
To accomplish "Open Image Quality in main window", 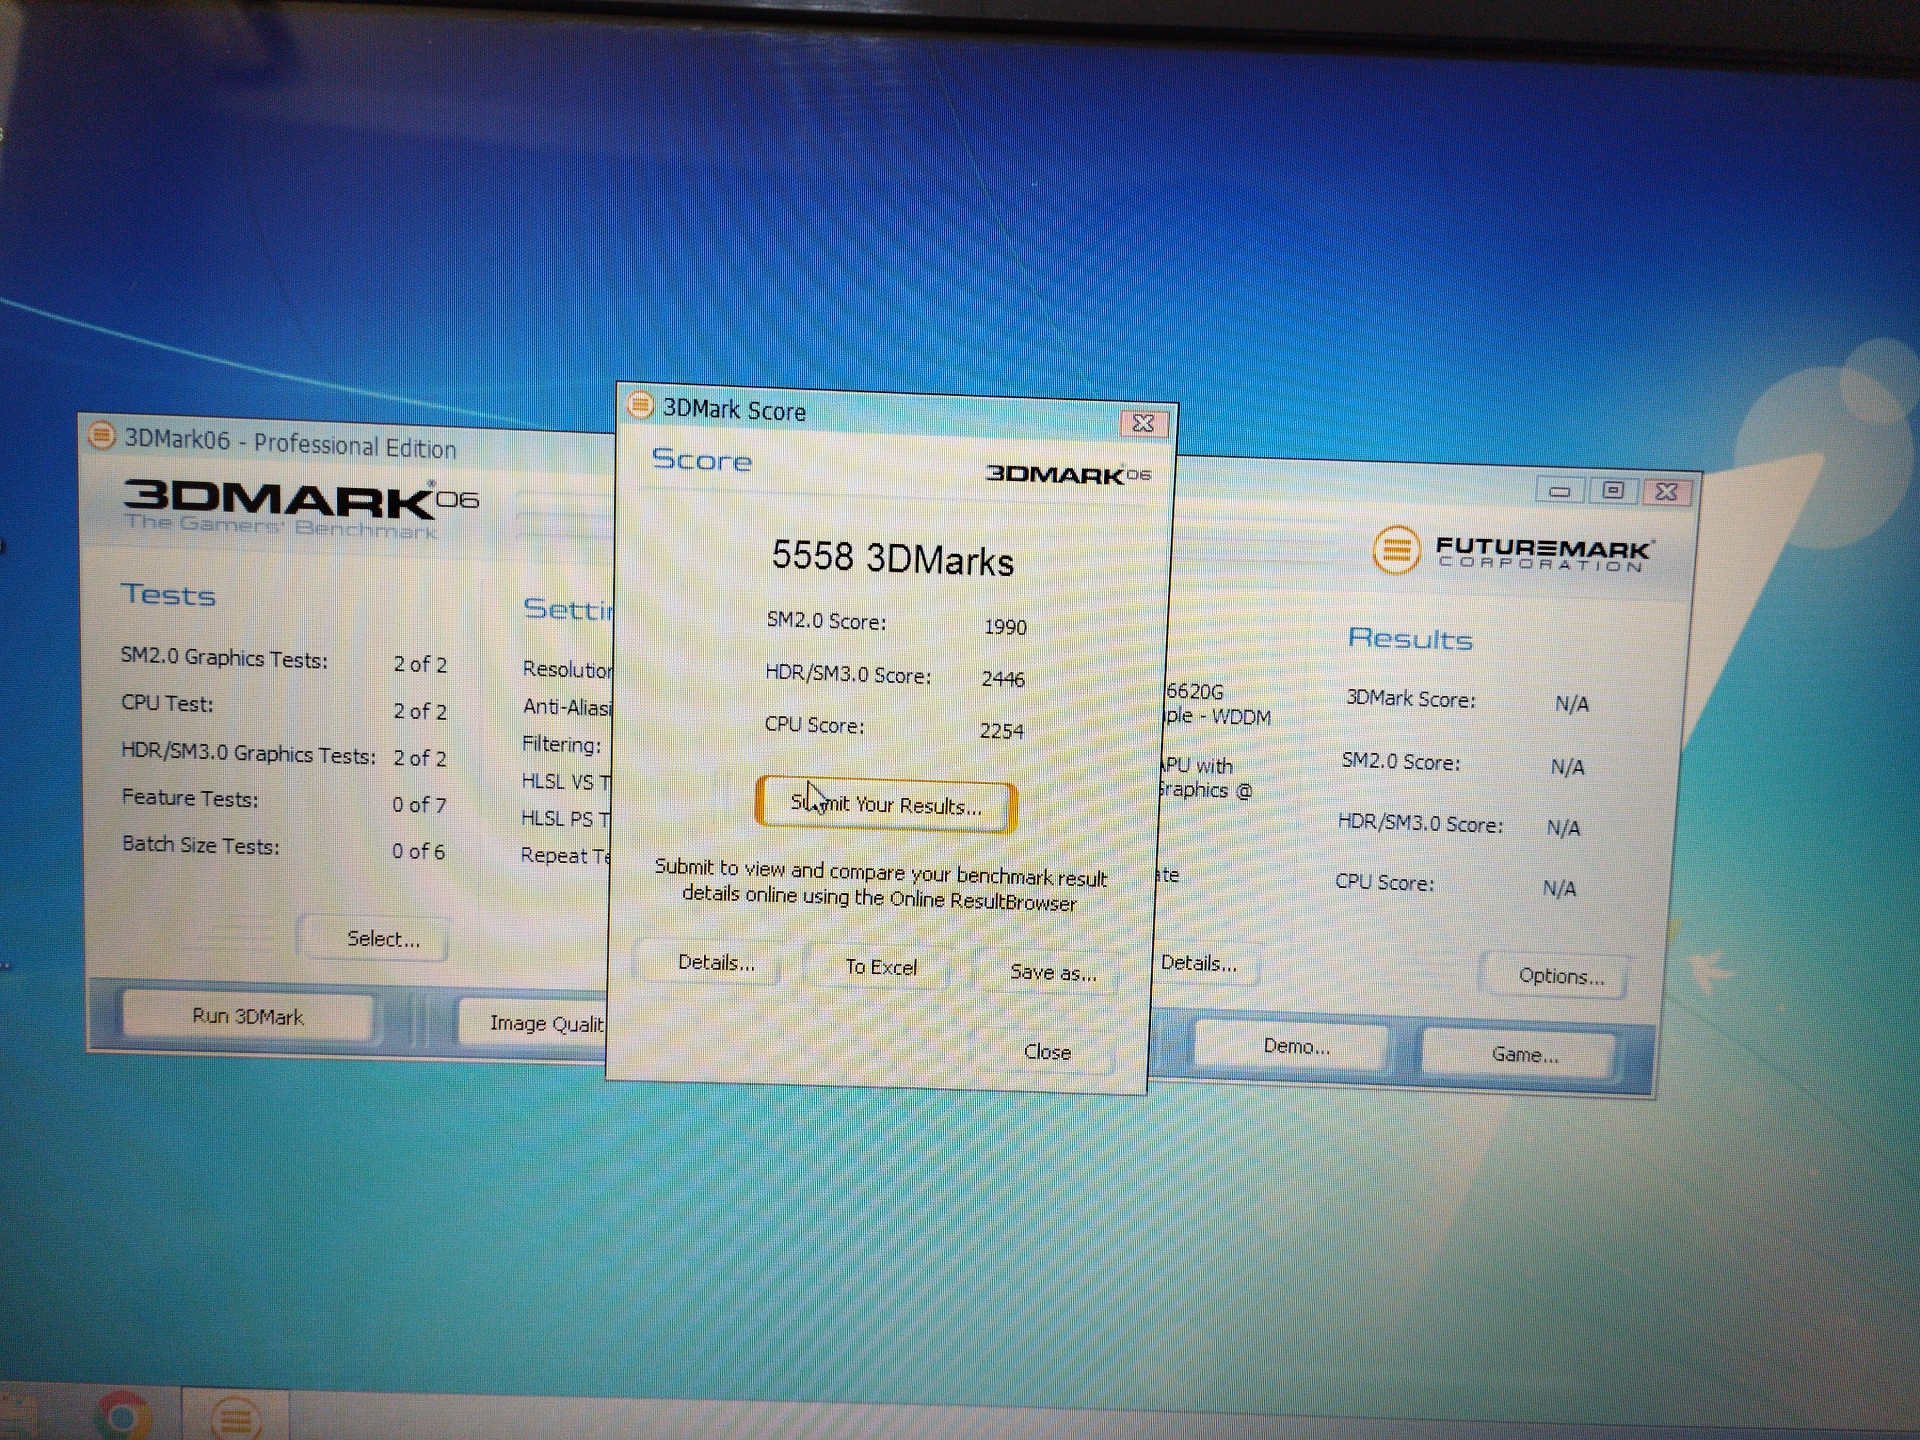I will (x=535, y=1022).
